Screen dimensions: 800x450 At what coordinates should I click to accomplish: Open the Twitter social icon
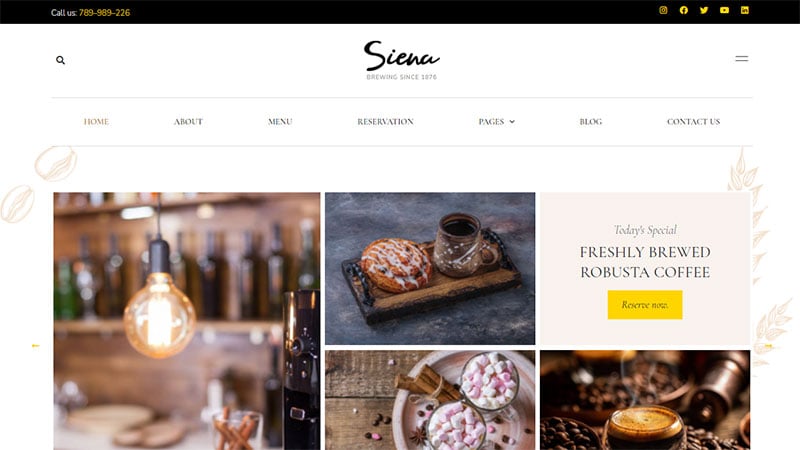point(704,10)
